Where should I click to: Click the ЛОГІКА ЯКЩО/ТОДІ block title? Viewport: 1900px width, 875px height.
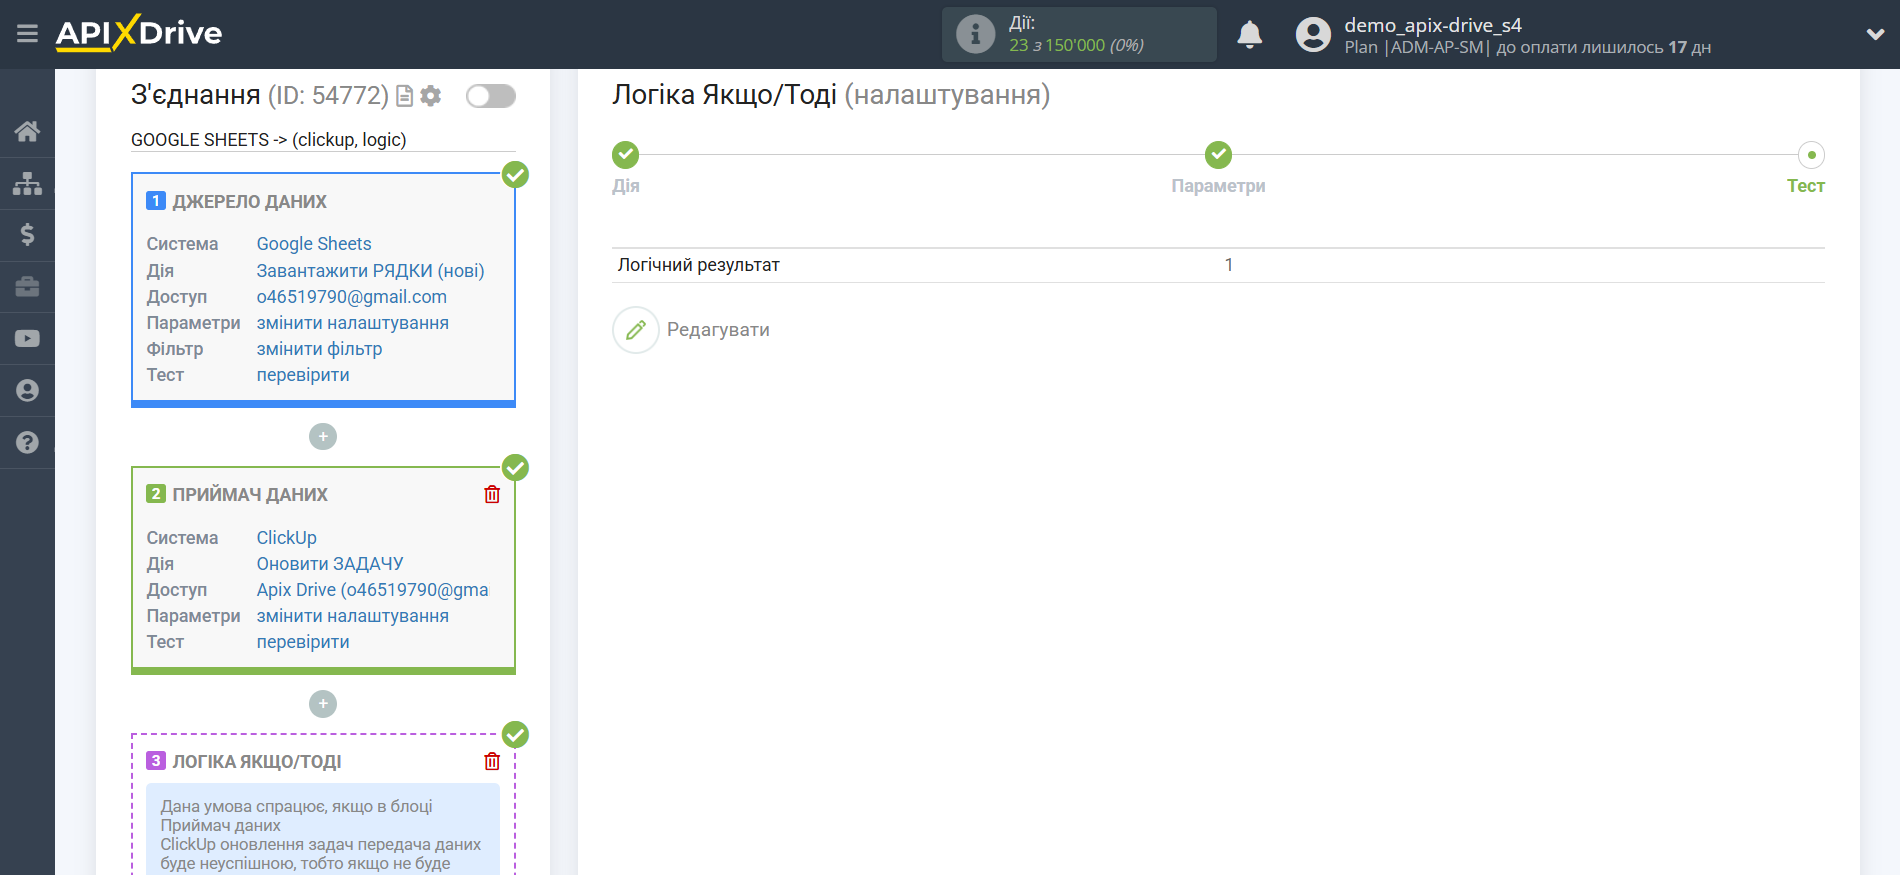point(257,762)
